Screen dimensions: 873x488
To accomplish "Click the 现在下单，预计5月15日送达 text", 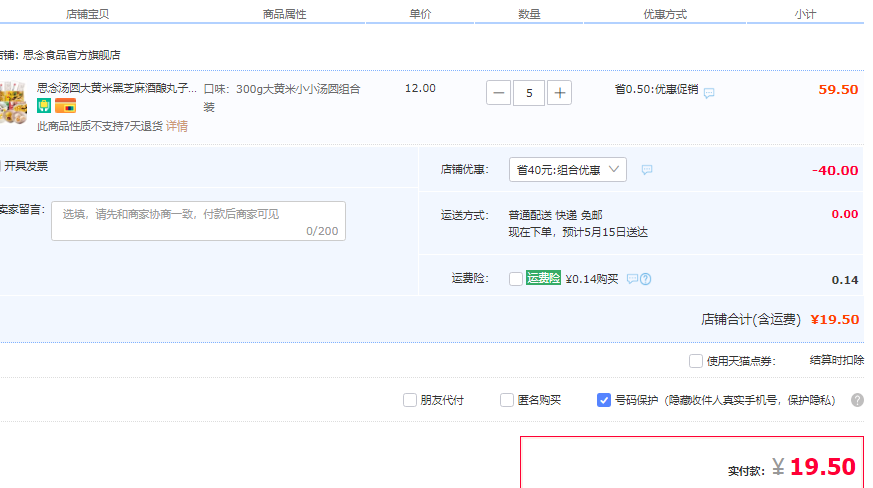I will tap(578, 232).
